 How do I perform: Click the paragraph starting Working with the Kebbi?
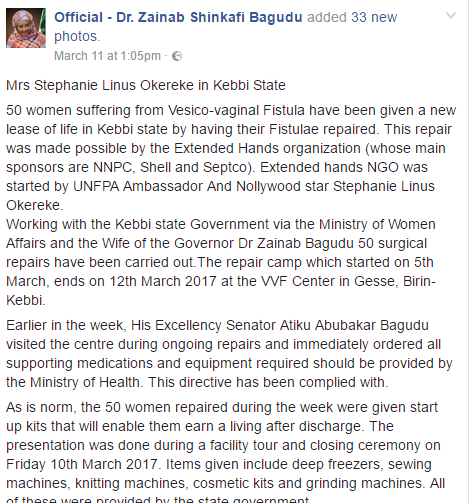tap(221, 262)
